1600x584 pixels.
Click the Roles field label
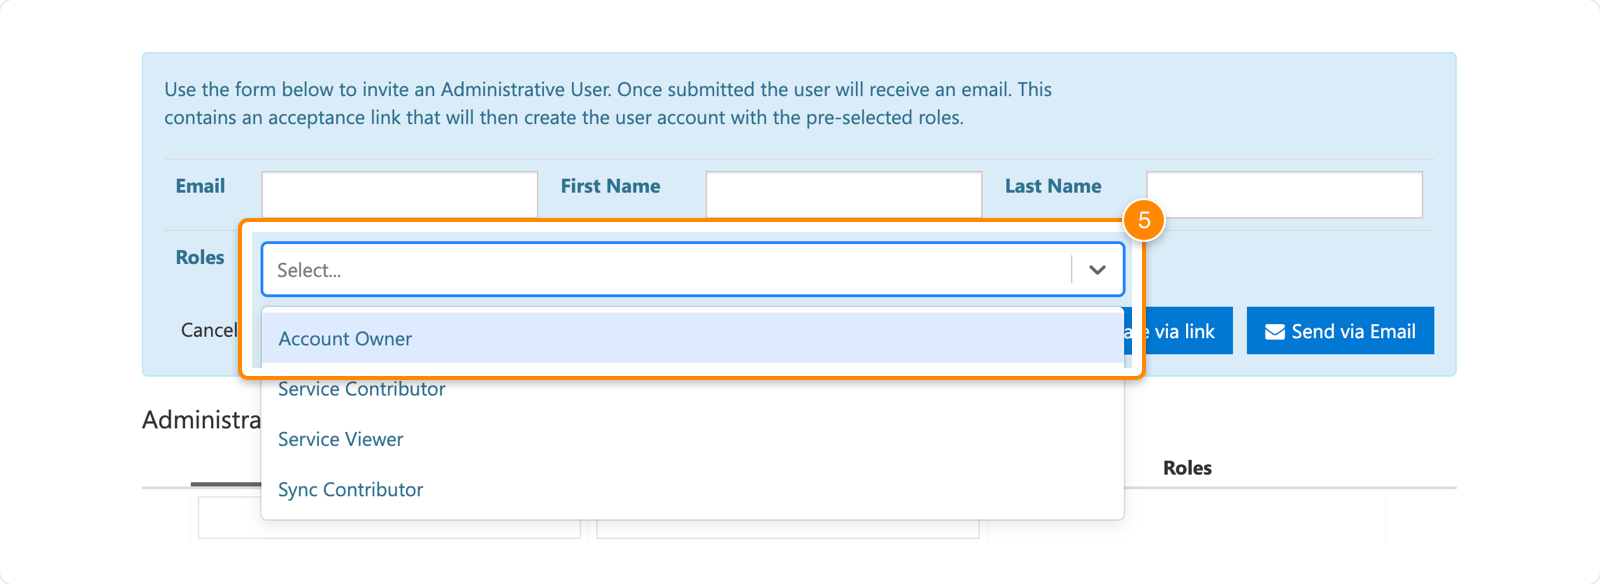tap(200, 258)
